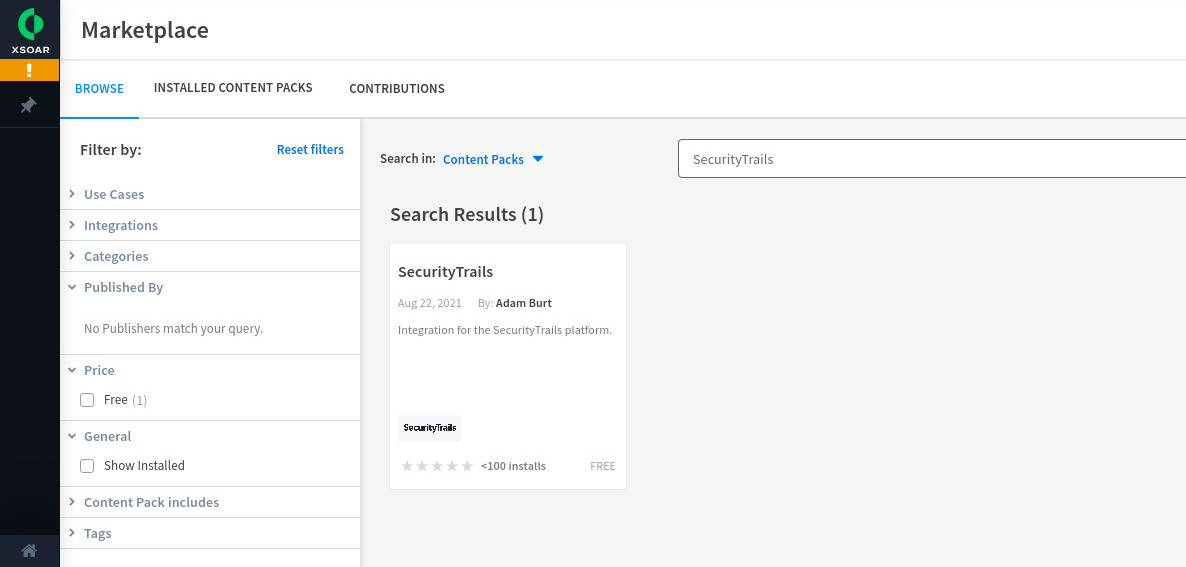
Task: Open the orange warning alert icon
Action: (29, 70)
